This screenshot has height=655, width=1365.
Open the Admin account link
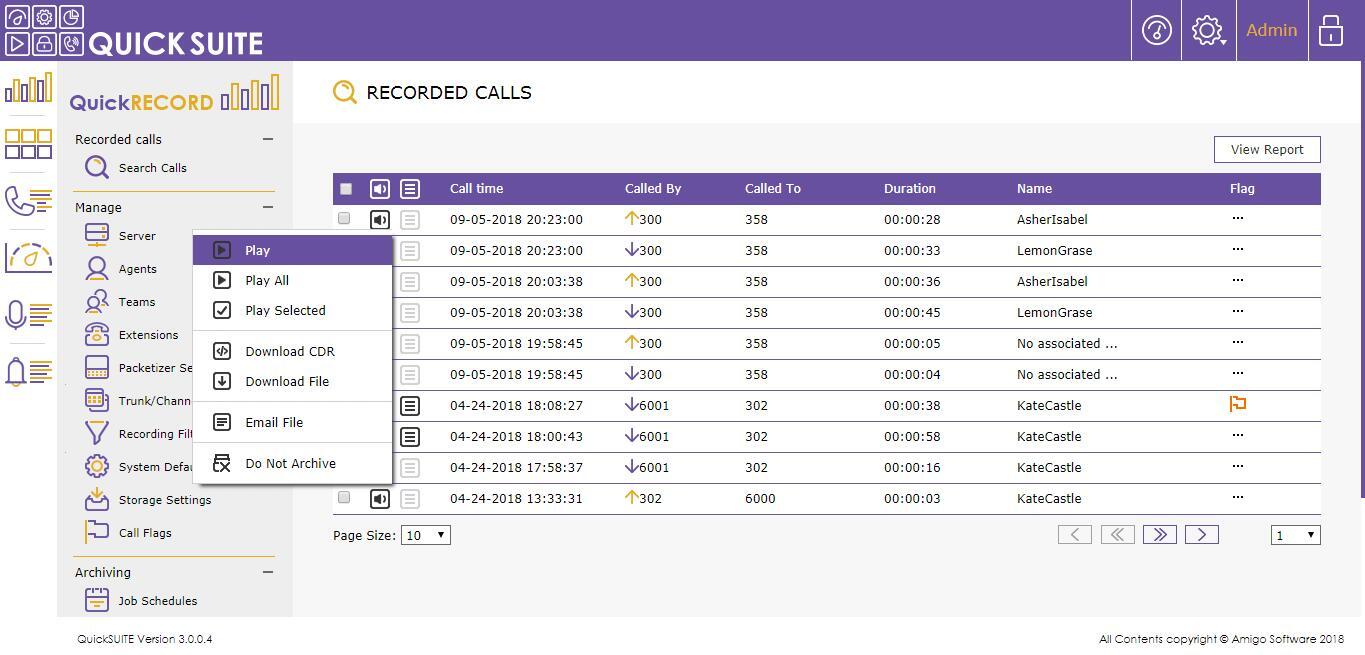pos(1271,30)
